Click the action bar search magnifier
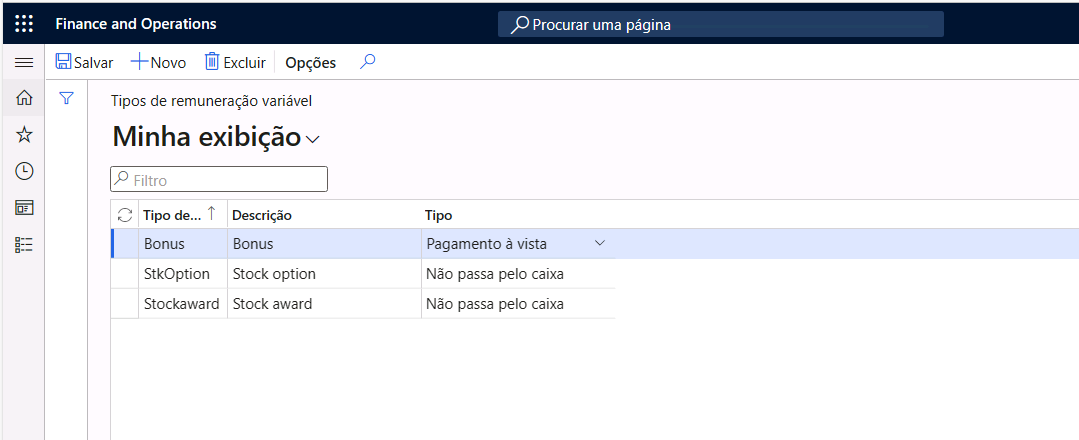Image resolution: width=1079 pixels, height=440 pixels. (x=368, y=62)
